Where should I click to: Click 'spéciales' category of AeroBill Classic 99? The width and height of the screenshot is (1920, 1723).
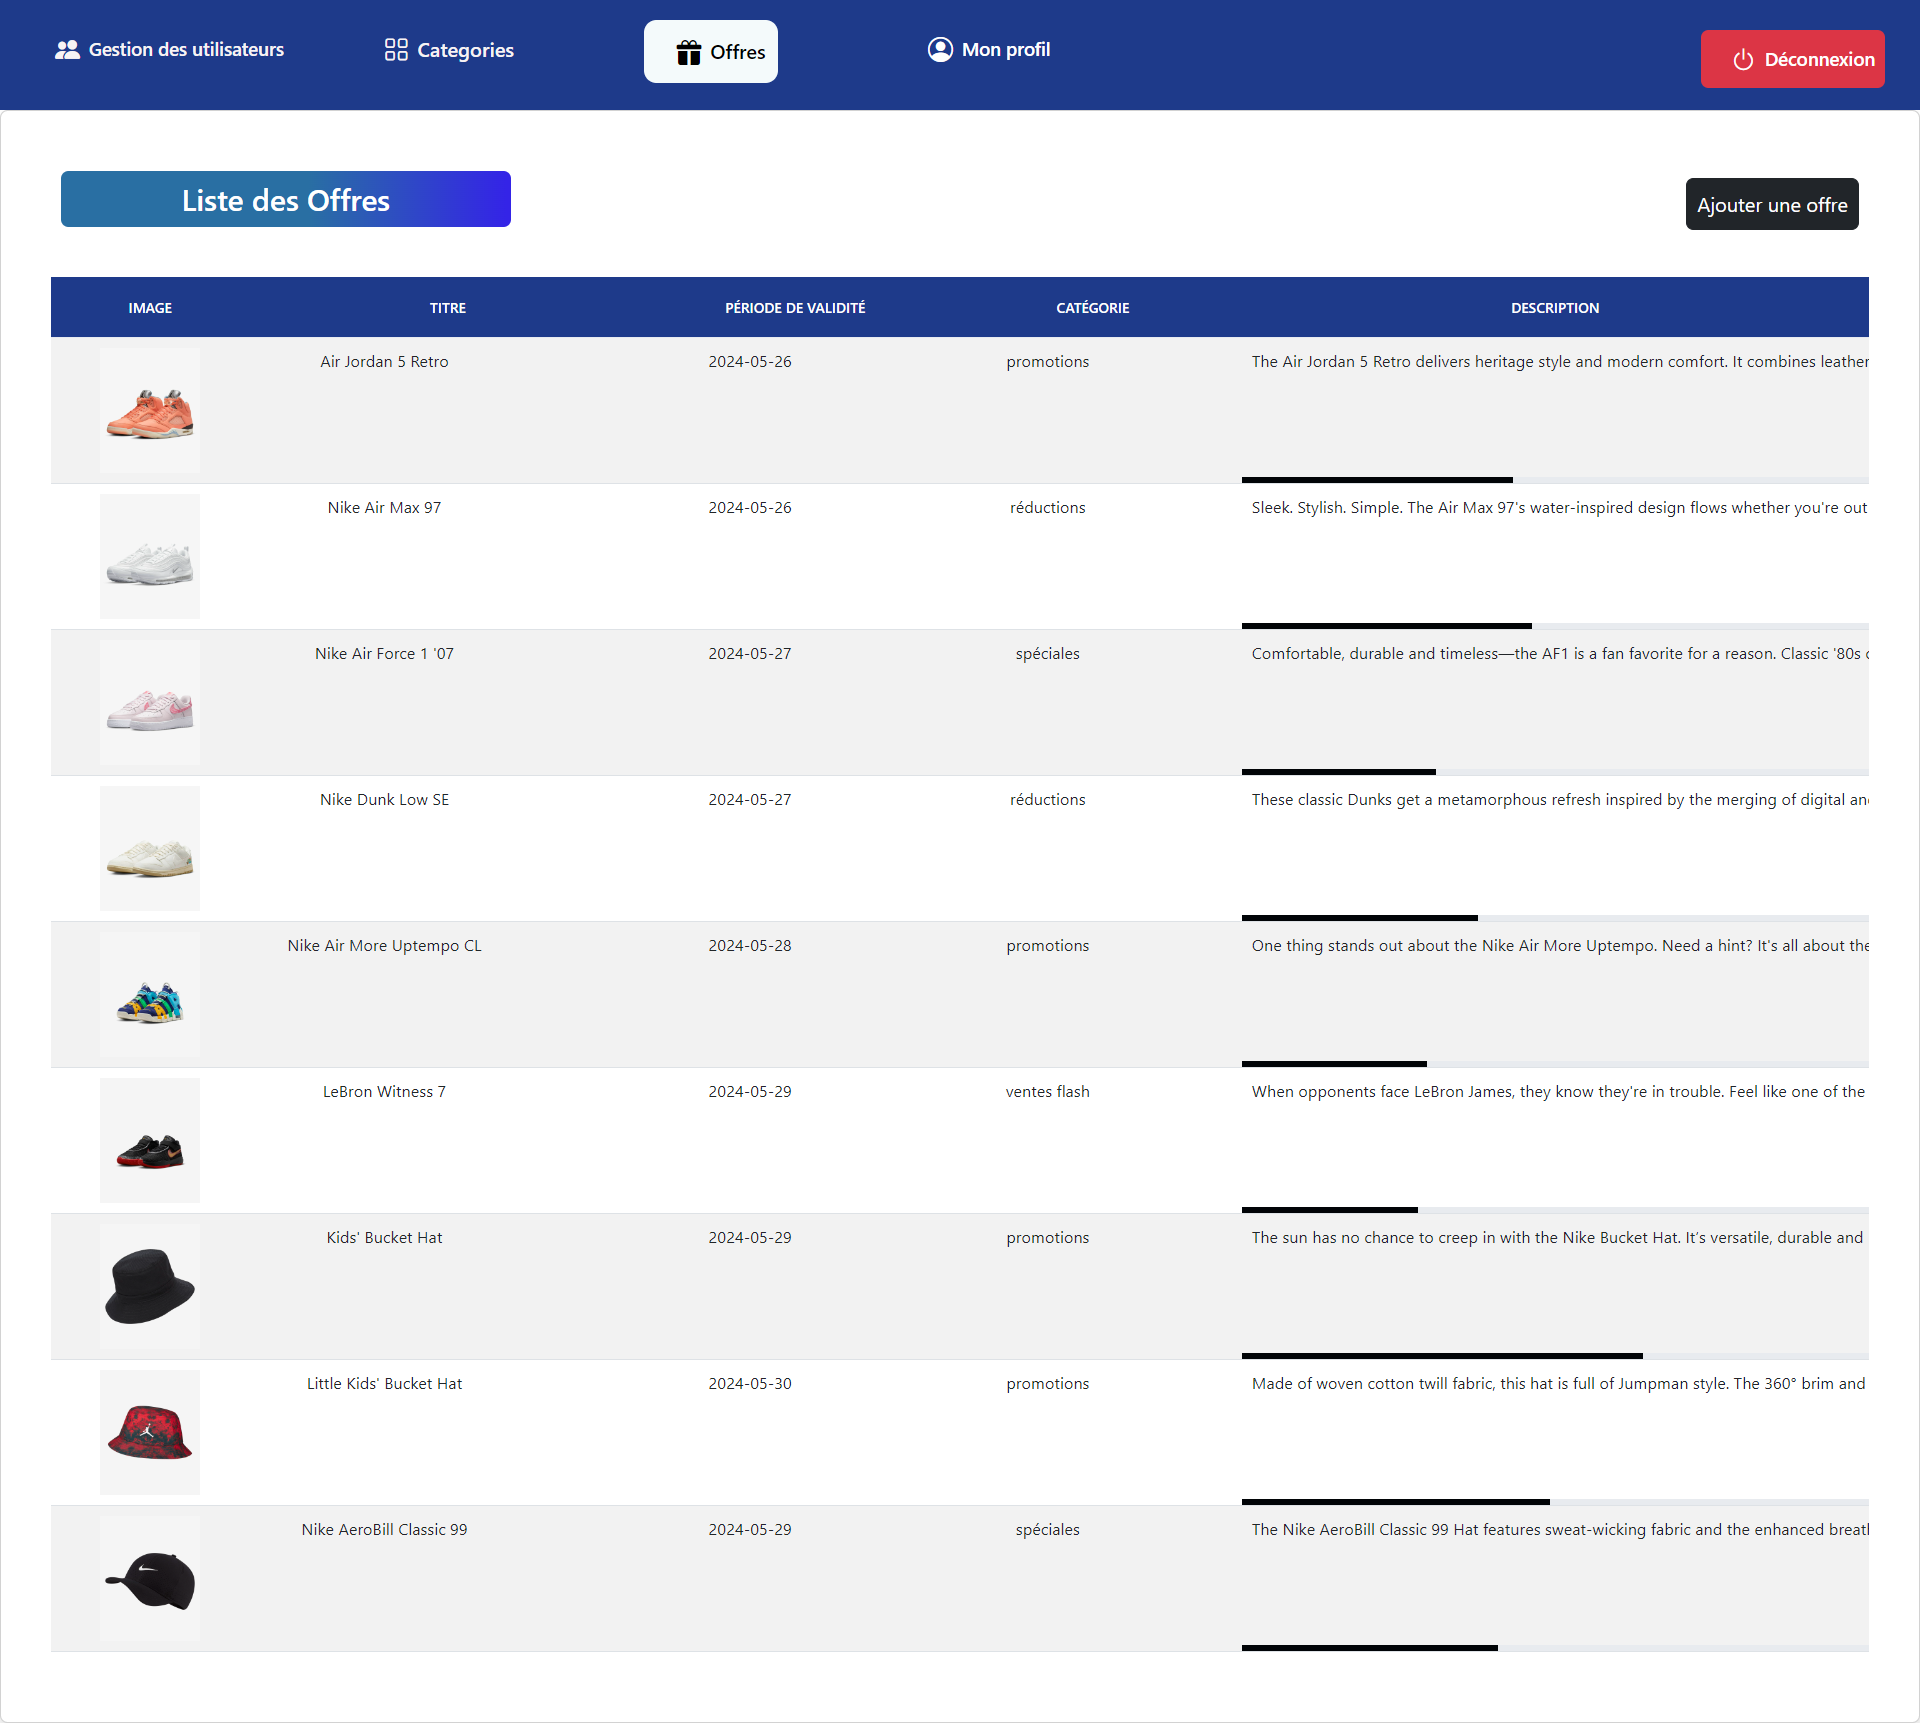tap(1048, 1530)
